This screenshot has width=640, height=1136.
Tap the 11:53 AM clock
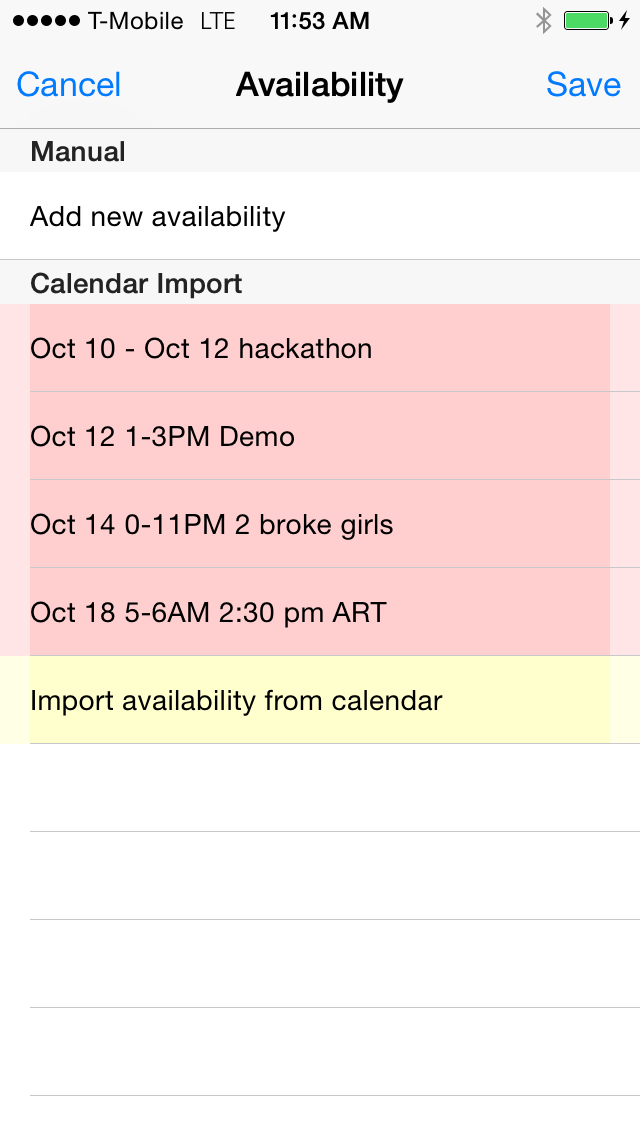click(x=320, y=21)
